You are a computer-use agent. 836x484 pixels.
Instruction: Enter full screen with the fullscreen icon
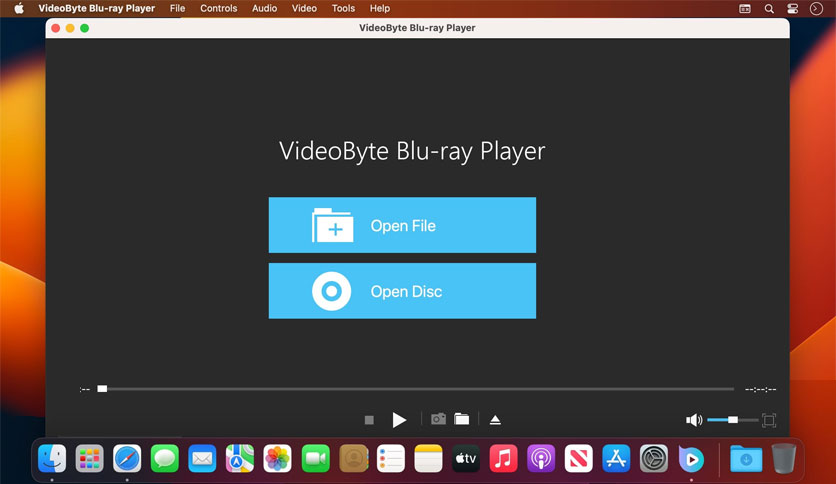pos(769,420)
